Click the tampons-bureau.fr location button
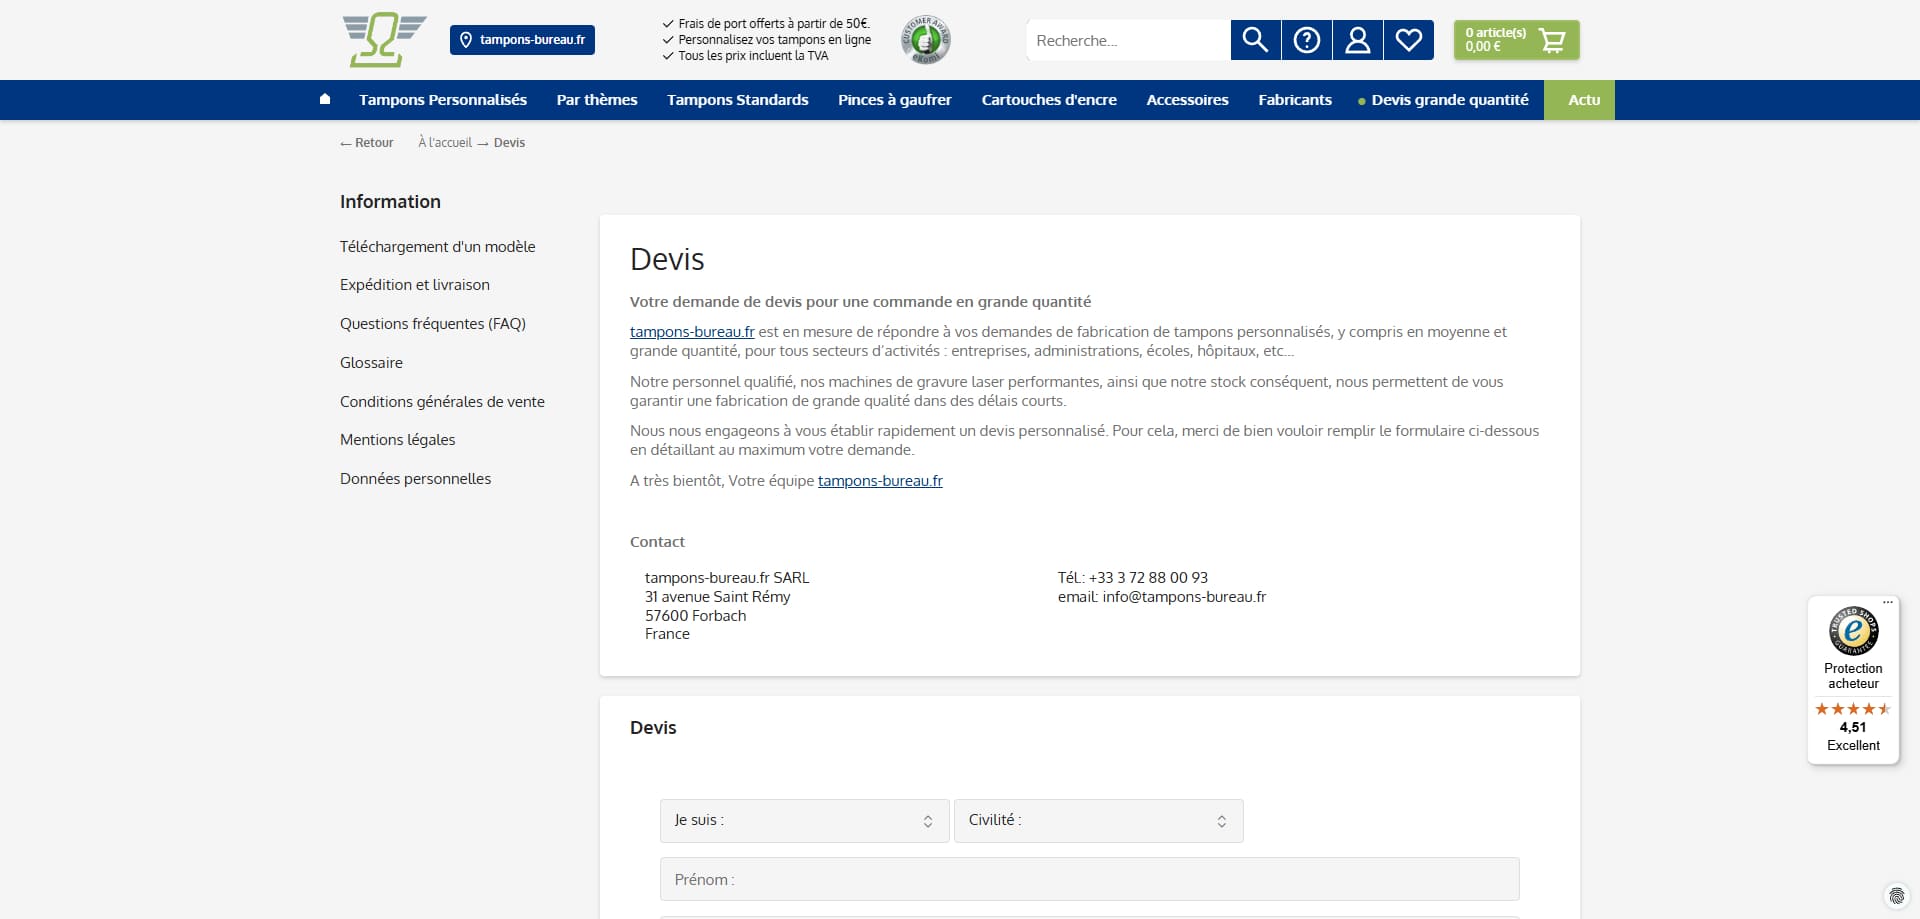The image size is (1920, 919). [x=522, y=40]
